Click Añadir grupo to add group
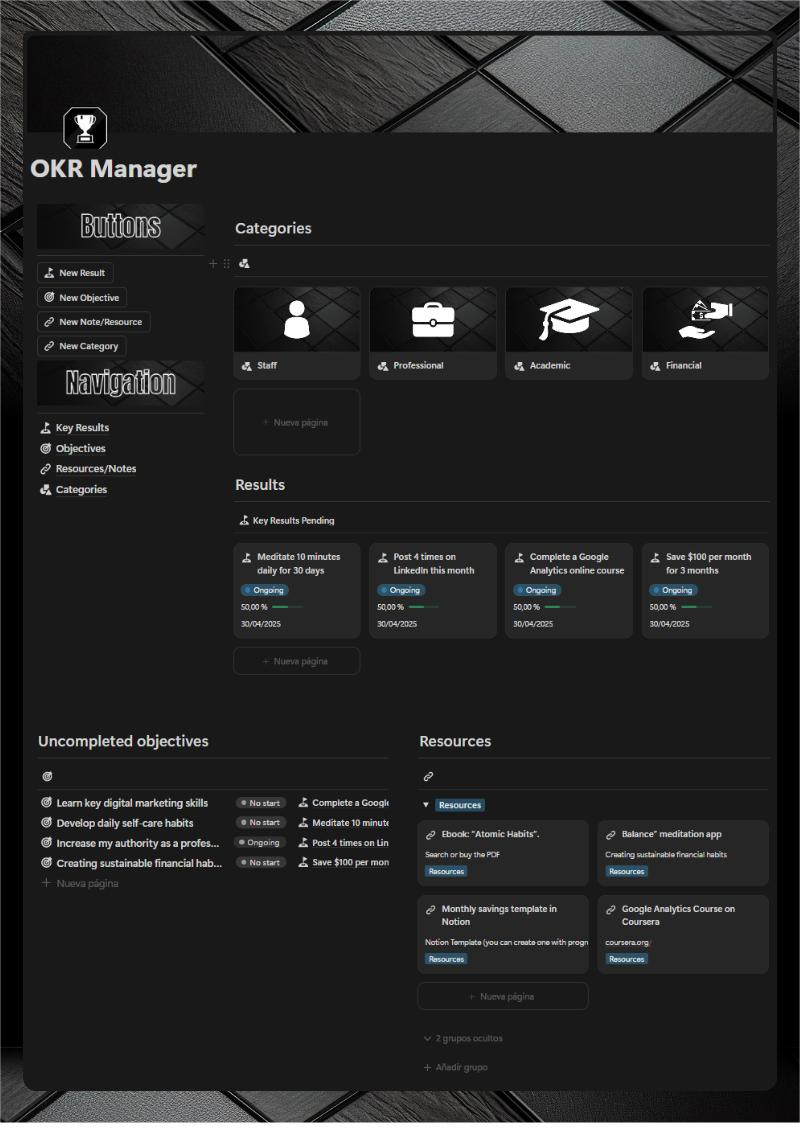The image size is (800, 1130). click(455, 1067)
